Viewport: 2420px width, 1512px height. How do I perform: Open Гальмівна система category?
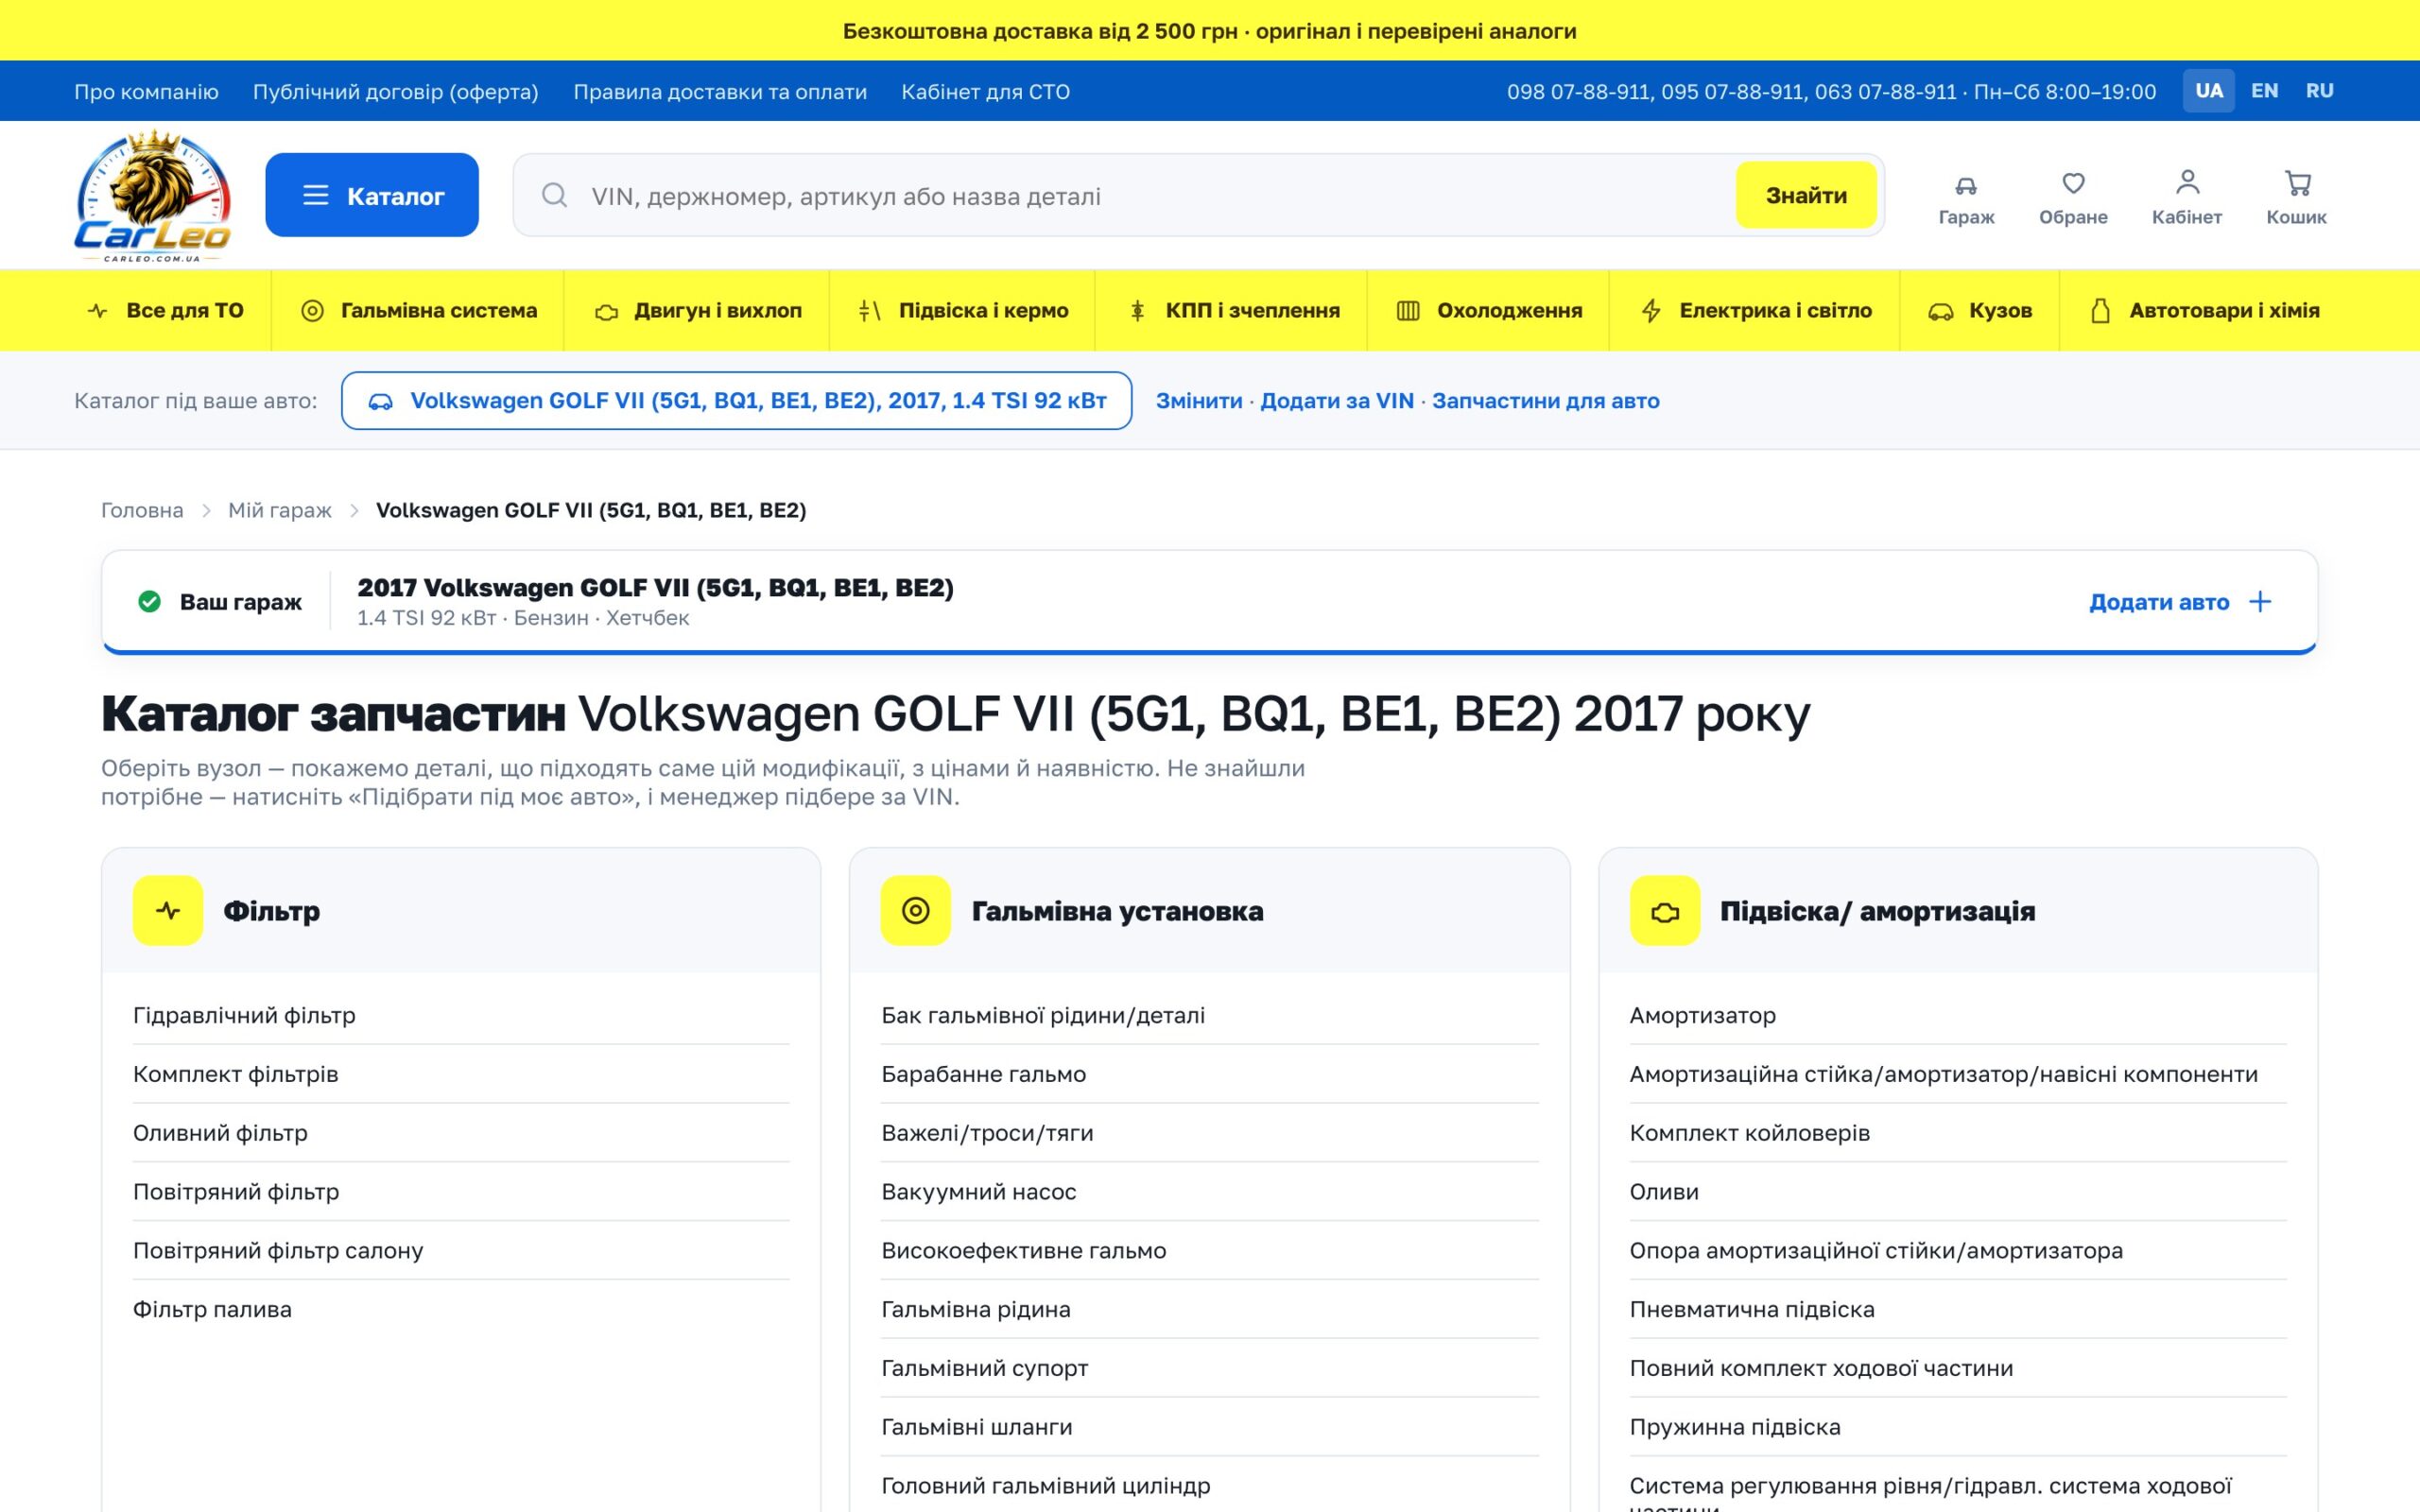(x=418, y=310)
